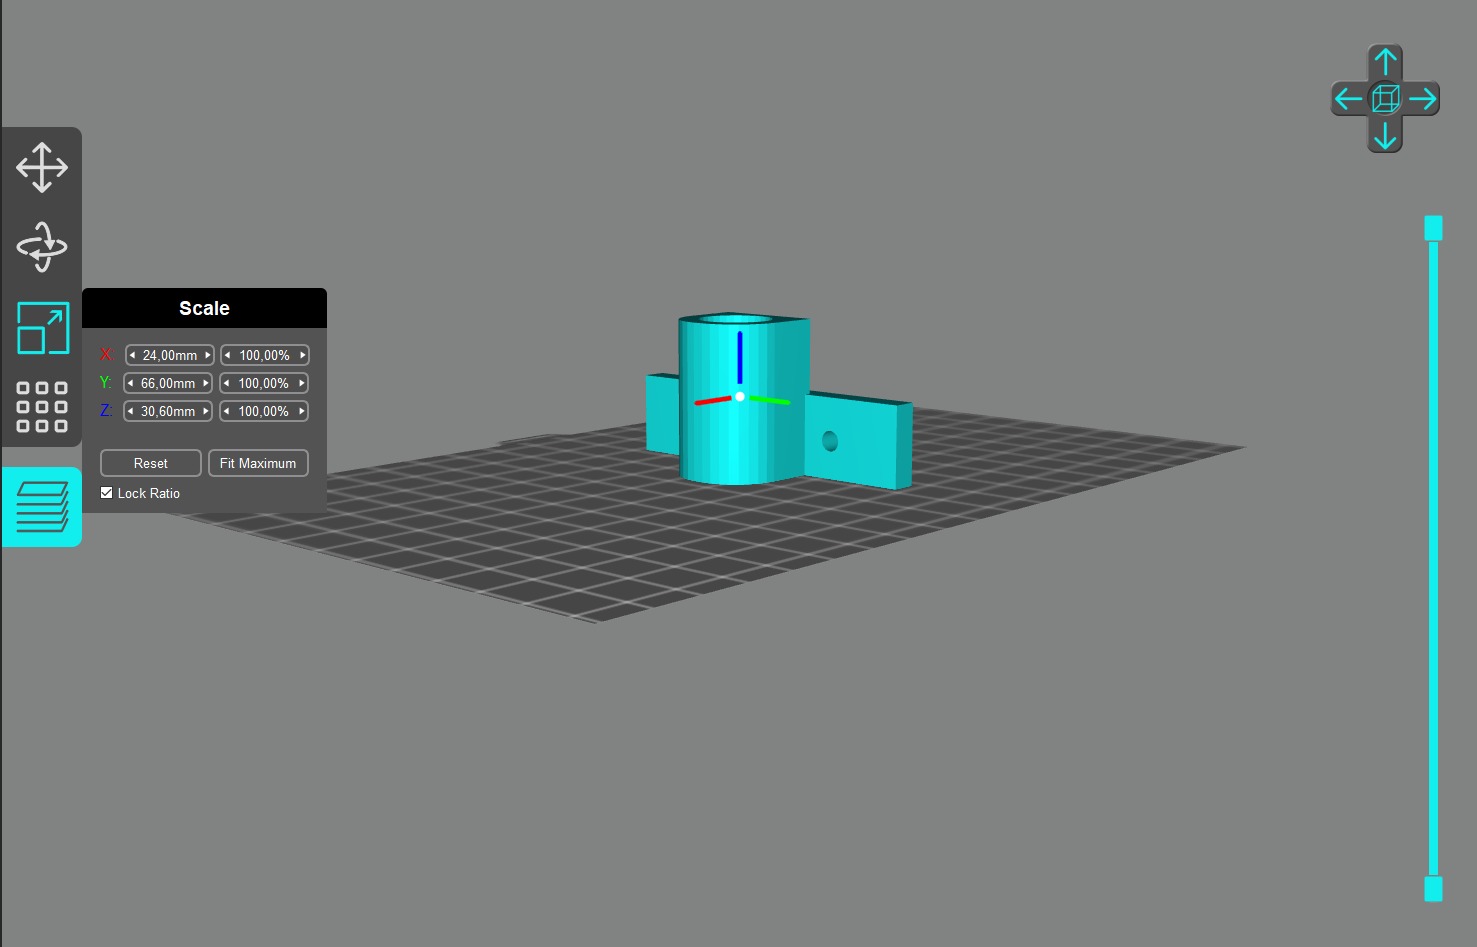Increase X size in millimeters
Screen dimensions: 1477x947
click(207, 355)
